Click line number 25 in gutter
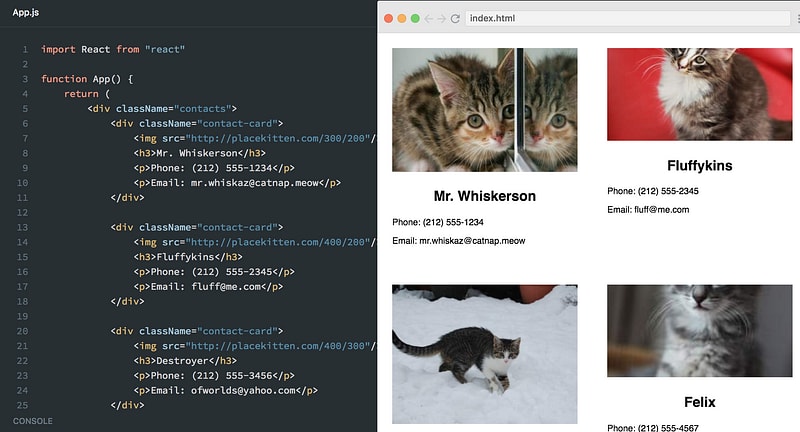 click(x=22, y=405)
